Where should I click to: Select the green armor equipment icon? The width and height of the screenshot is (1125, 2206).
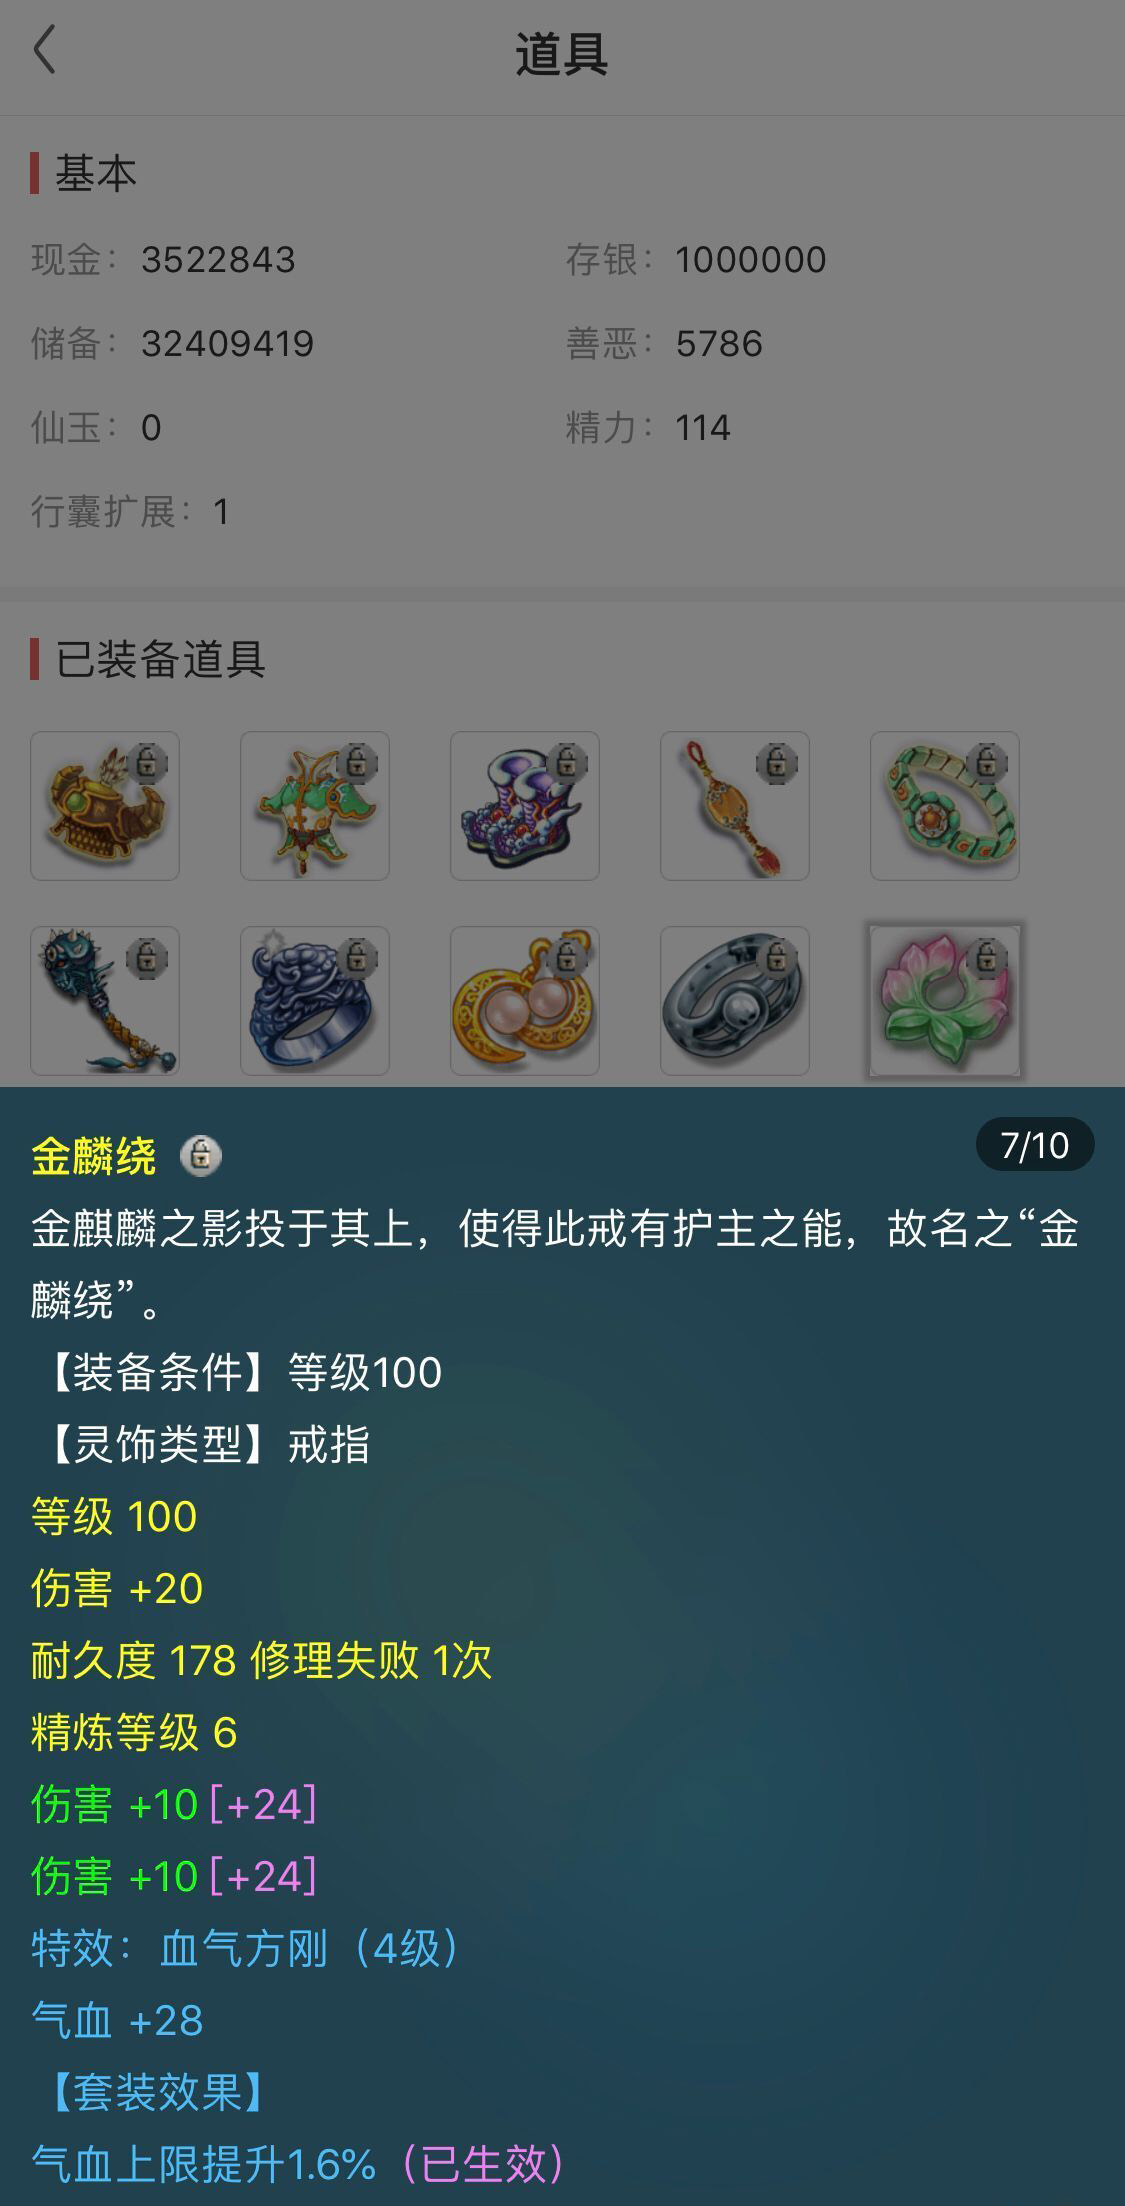click(315, 806)
